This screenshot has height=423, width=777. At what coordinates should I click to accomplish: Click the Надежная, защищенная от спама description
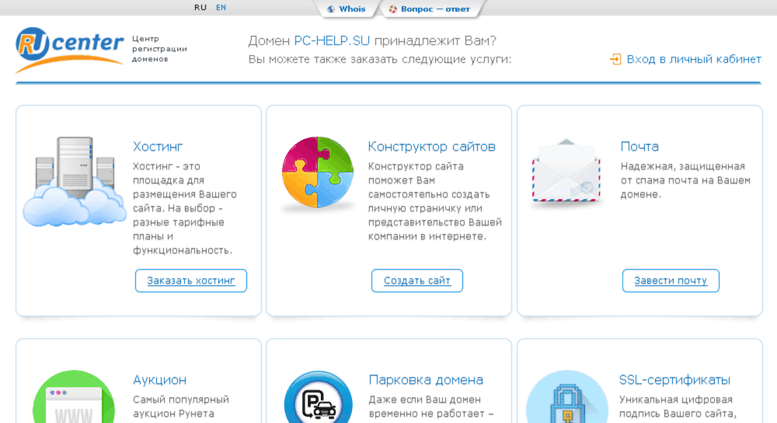[x=685, y=180]
